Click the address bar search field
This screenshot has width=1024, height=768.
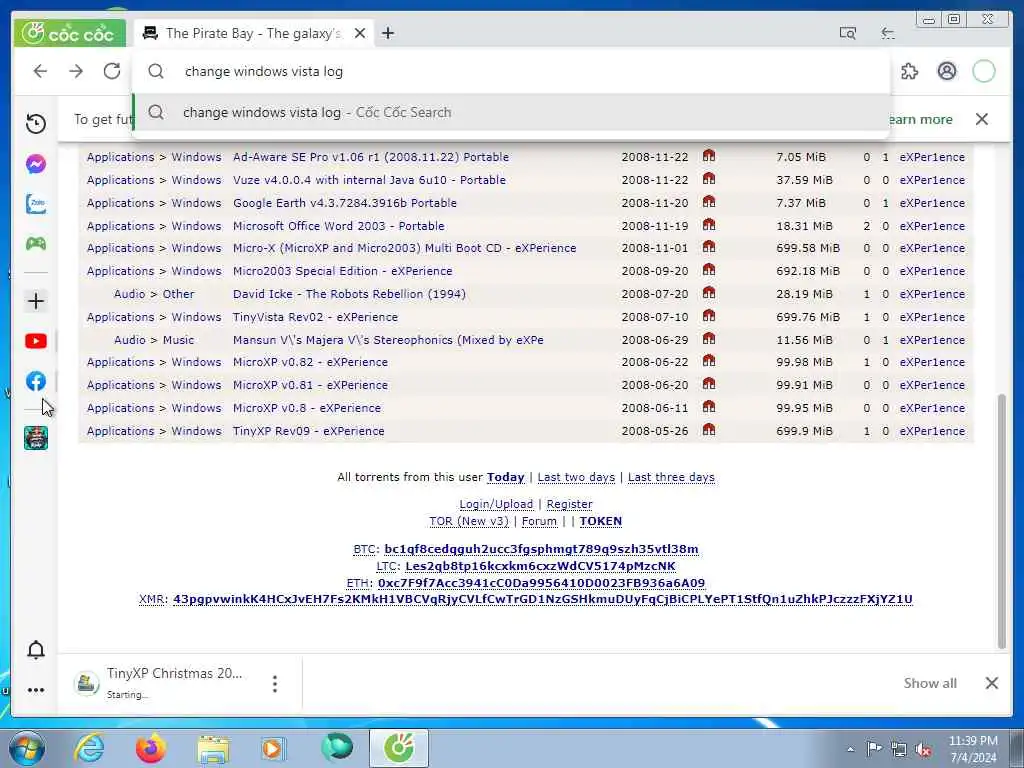point(511,71)
